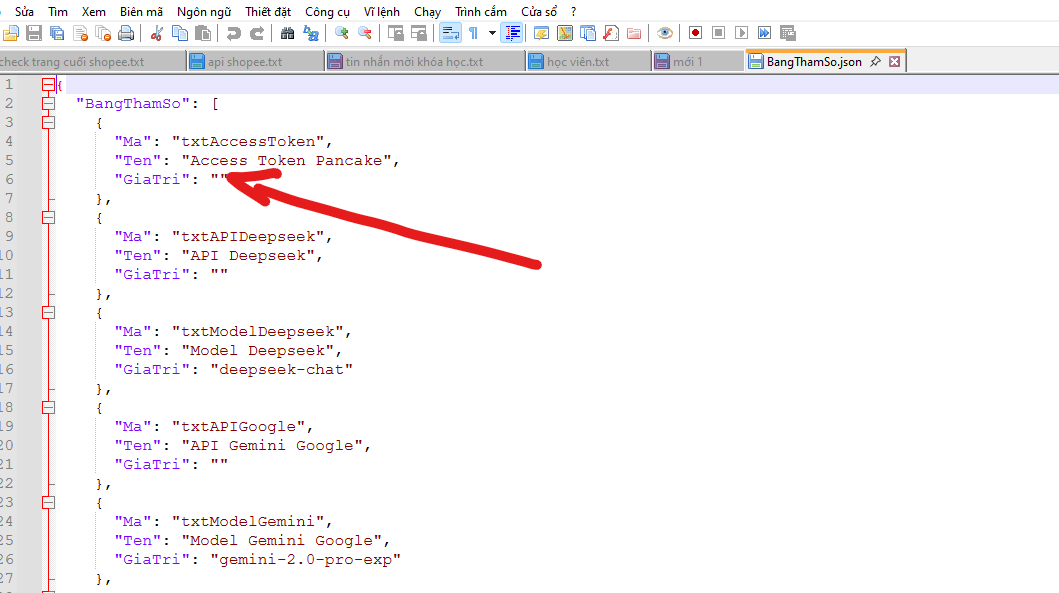This screenshot has height=593, width=1059.
Task: Click the Find and Replace icon
Action: pos(311,33)
